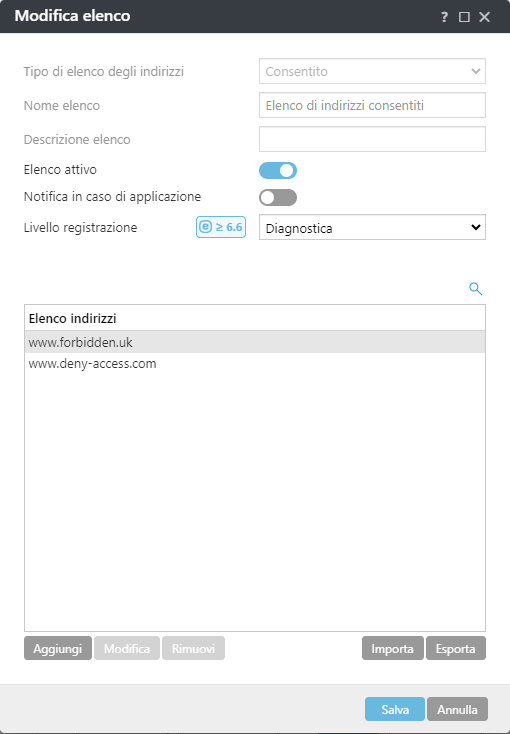Click the Rimuovi button
The height and width of the screenshot is (734, 510).
193,648
